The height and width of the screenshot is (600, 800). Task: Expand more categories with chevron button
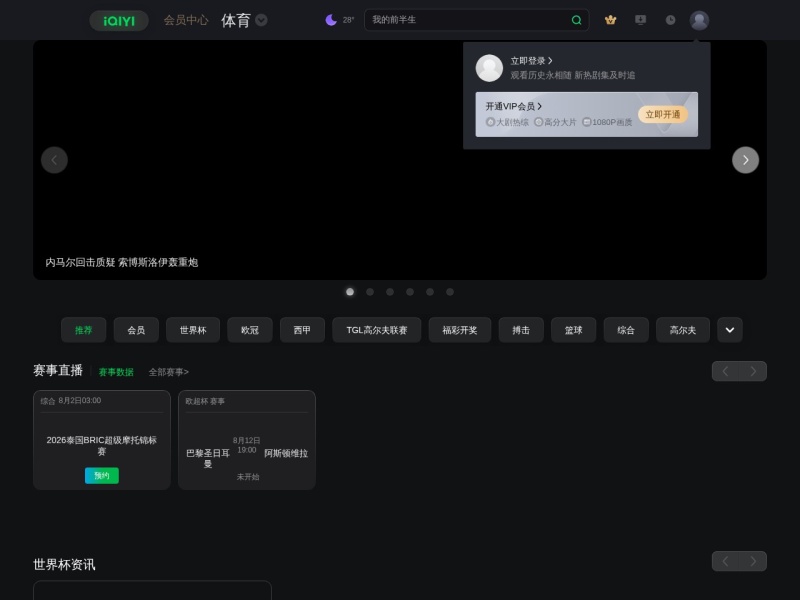pyautogui.click(x=730, y=330)
